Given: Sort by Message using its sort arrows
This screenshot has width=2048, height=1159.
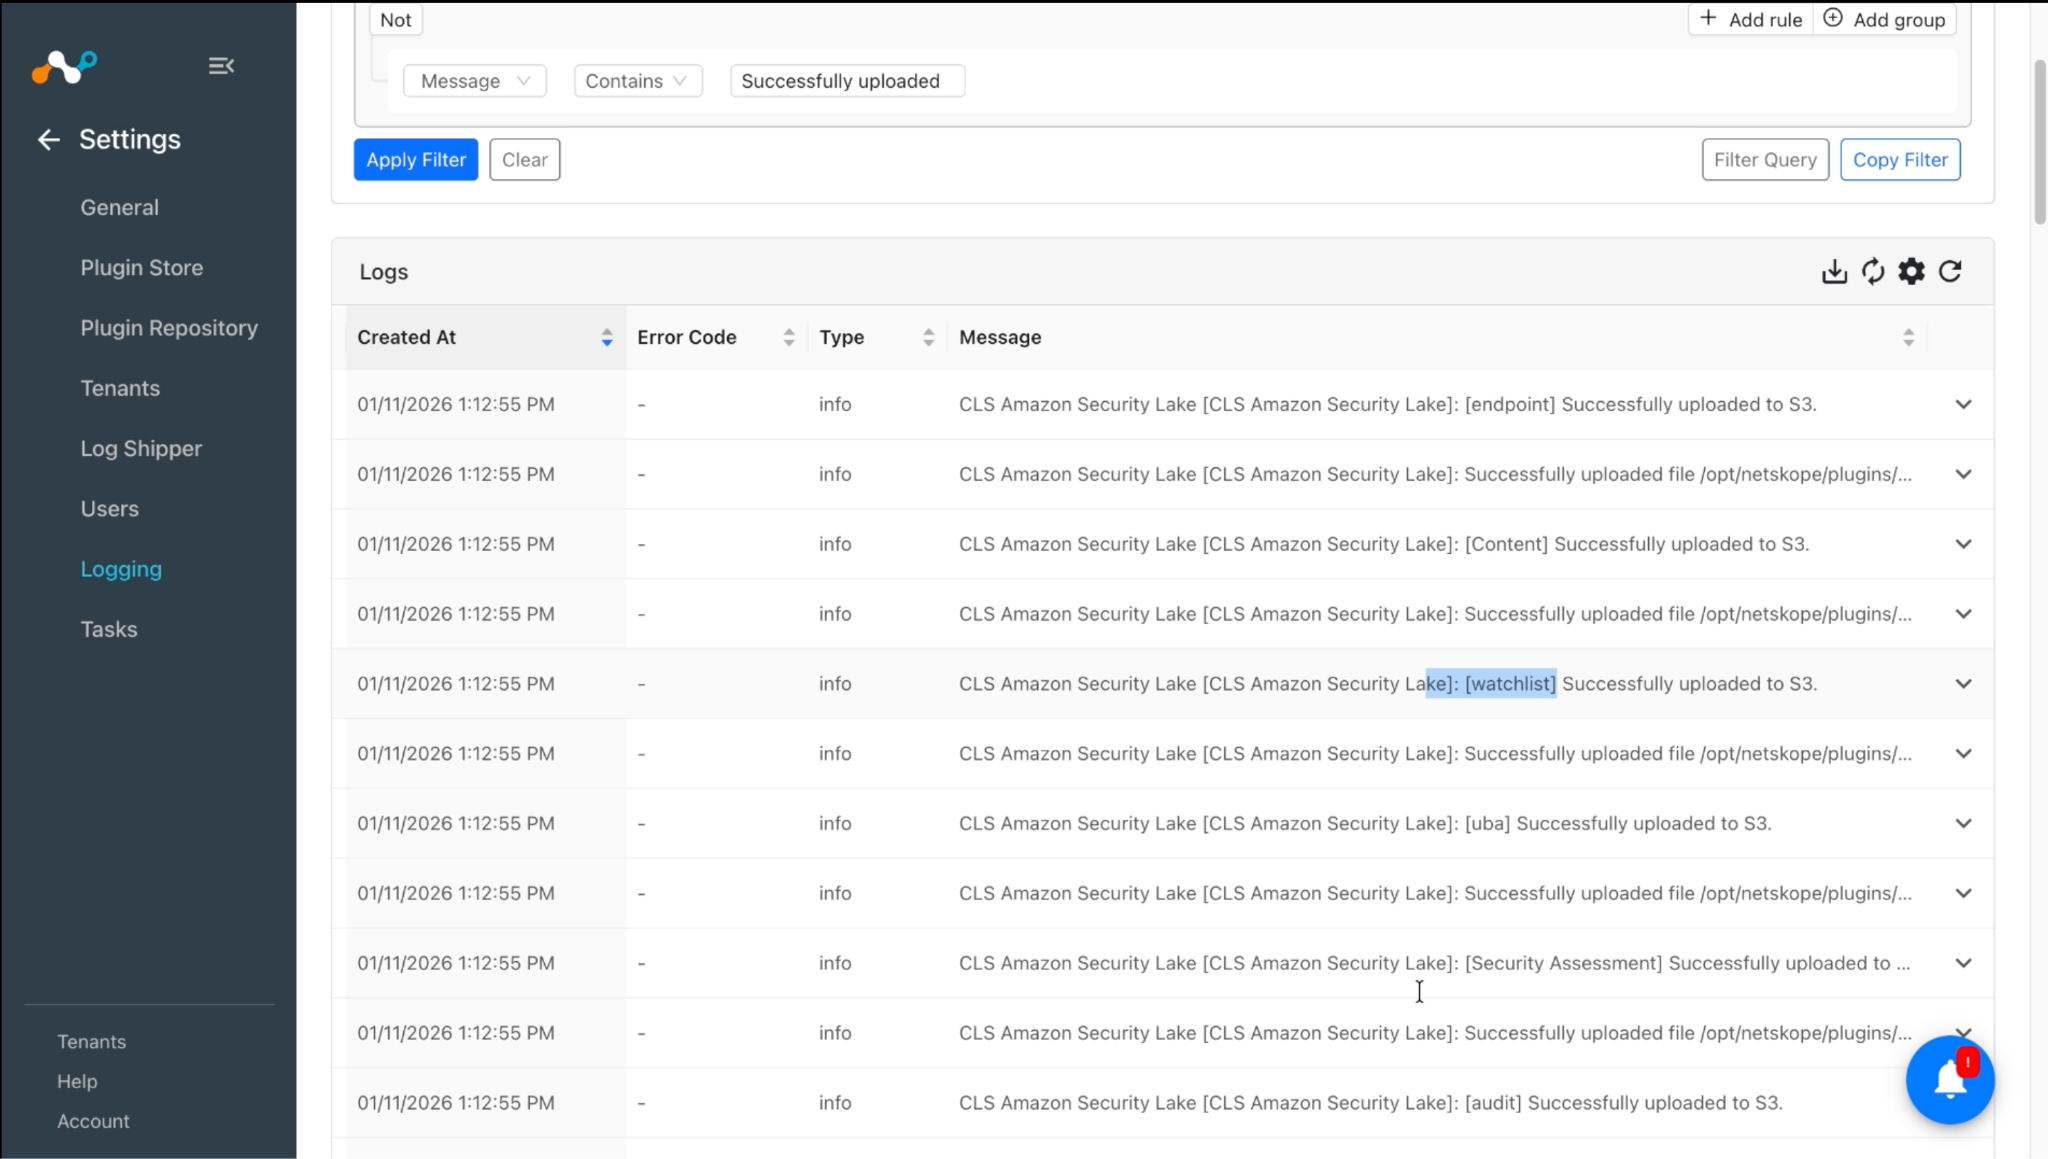Looking at the screenshot, I should tap(1908, 338).
